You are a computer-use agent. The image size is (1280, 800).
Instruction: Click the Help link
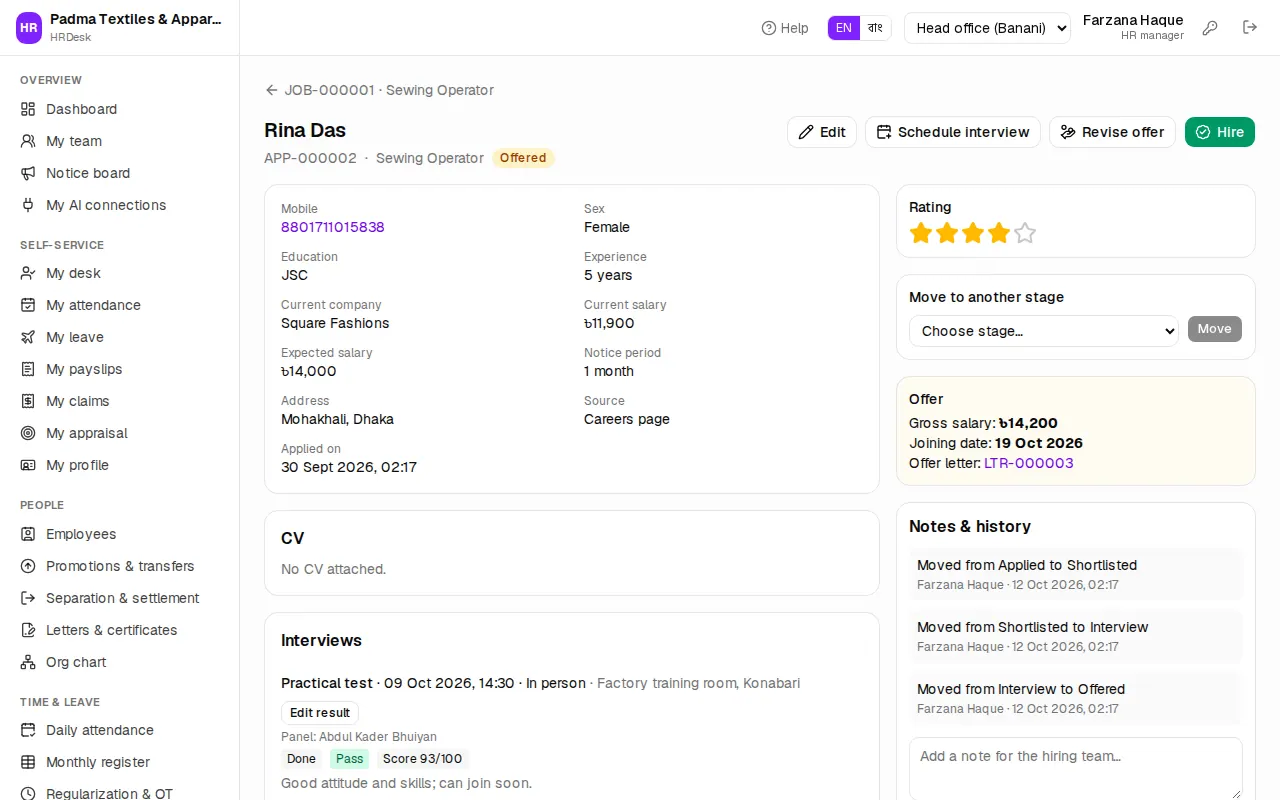coord(785,28)
